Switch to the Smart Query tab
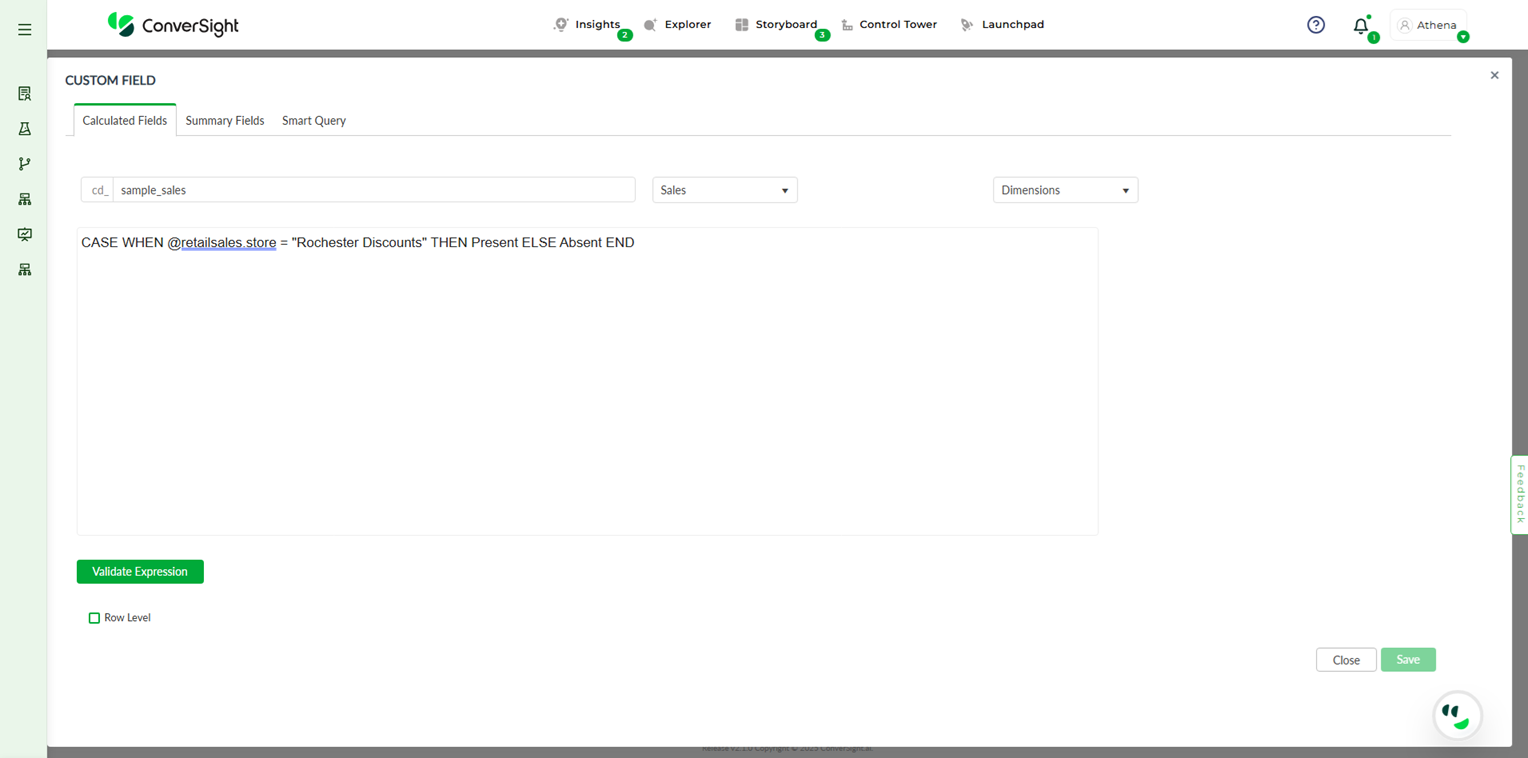Image resolution: width=1528 pixels, height=758 pixels. [x=314, y=121]
